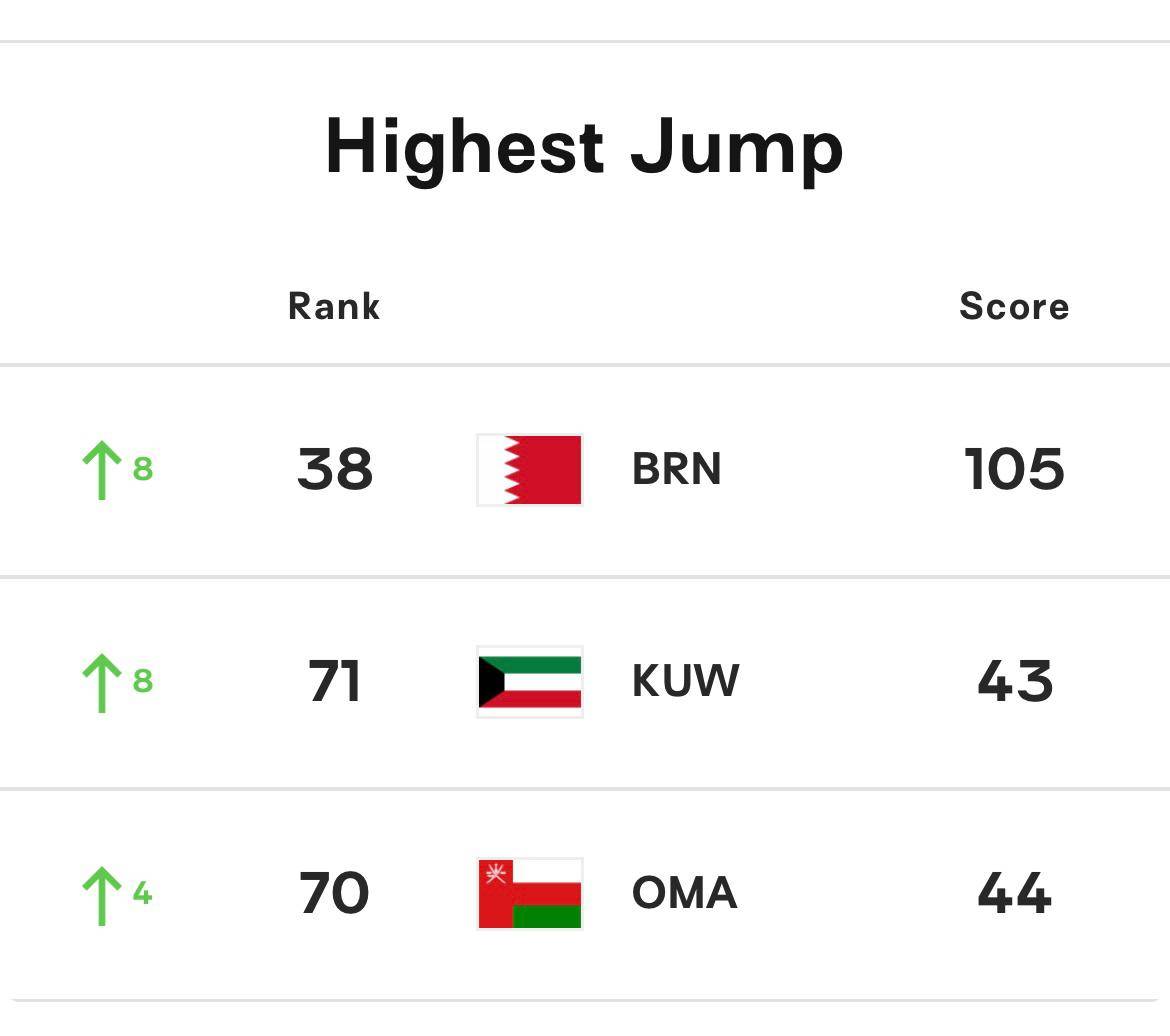Screen dimensions: 1170x1036
Task: Click the Bahrain flag icon
Action: (x=530, y=470)
